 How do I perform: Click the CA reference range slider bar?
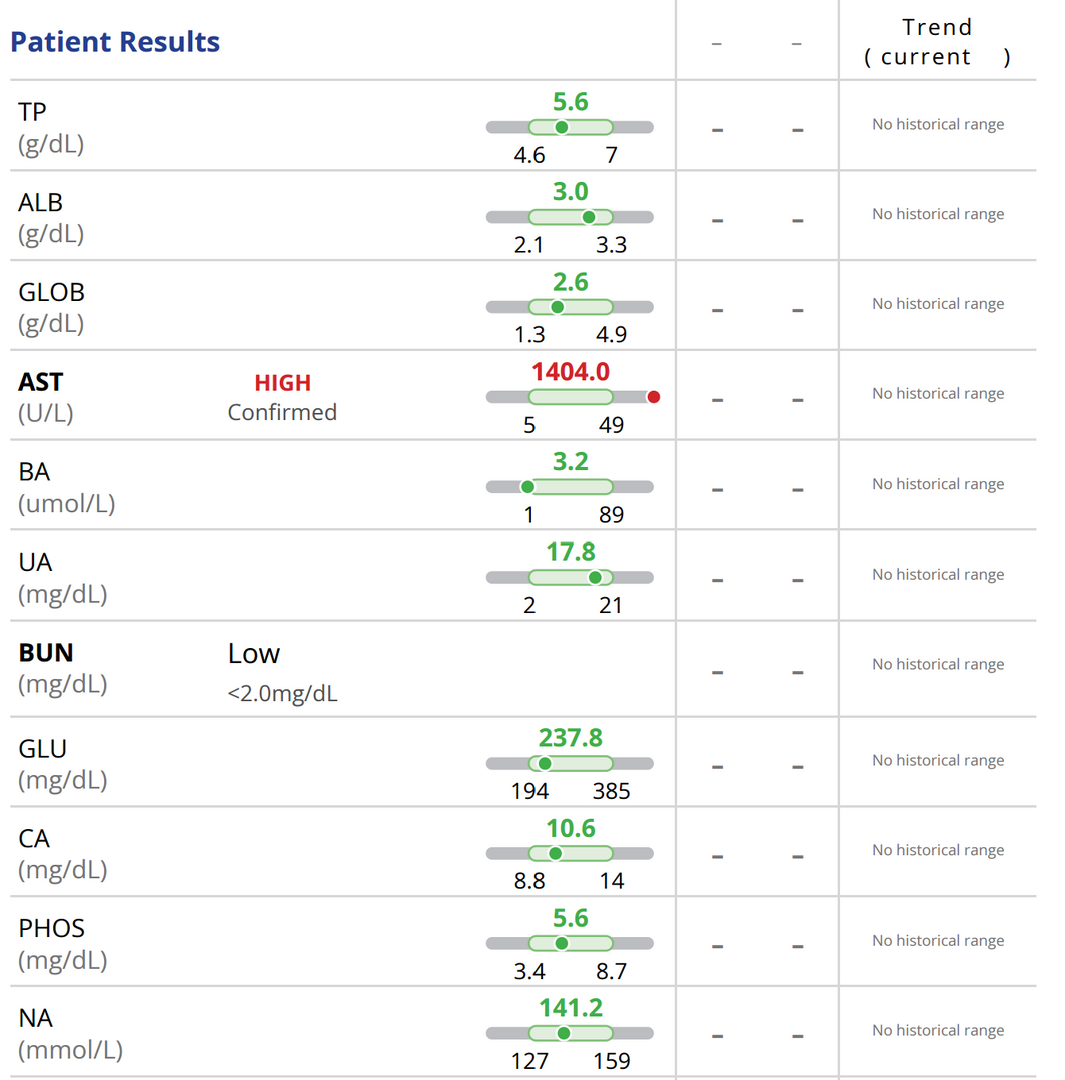coord(570,853)
